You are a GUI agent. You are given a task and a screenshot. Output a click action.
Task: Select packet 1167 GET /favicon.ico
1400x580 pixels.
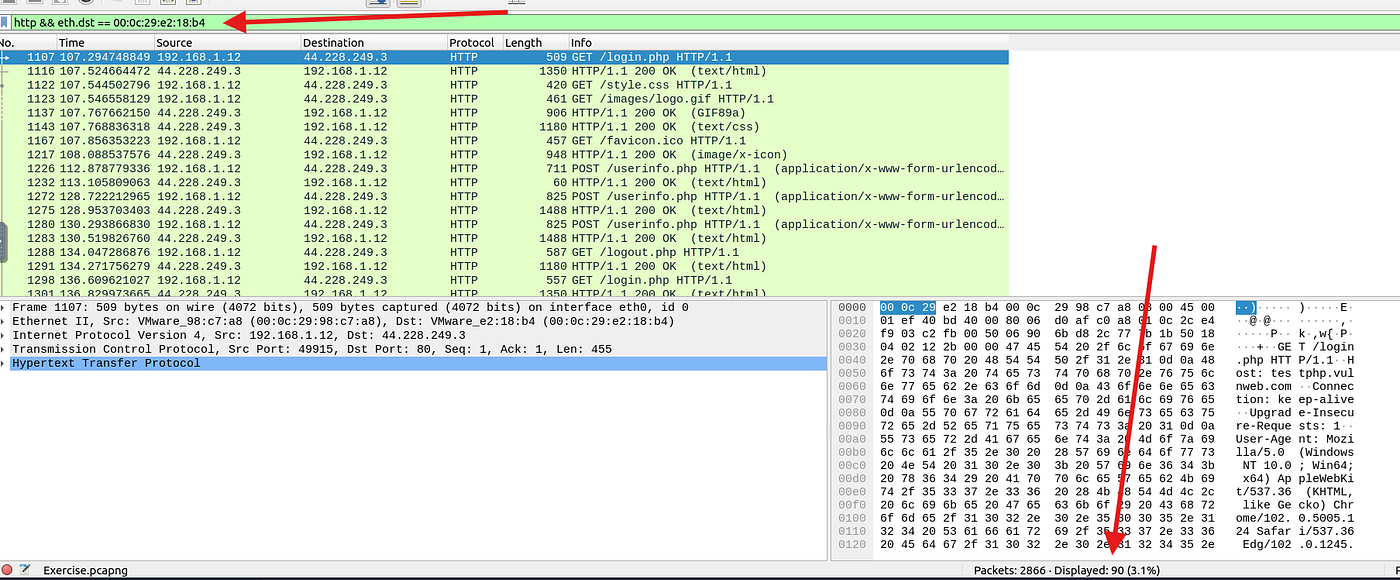pos(504,141)
